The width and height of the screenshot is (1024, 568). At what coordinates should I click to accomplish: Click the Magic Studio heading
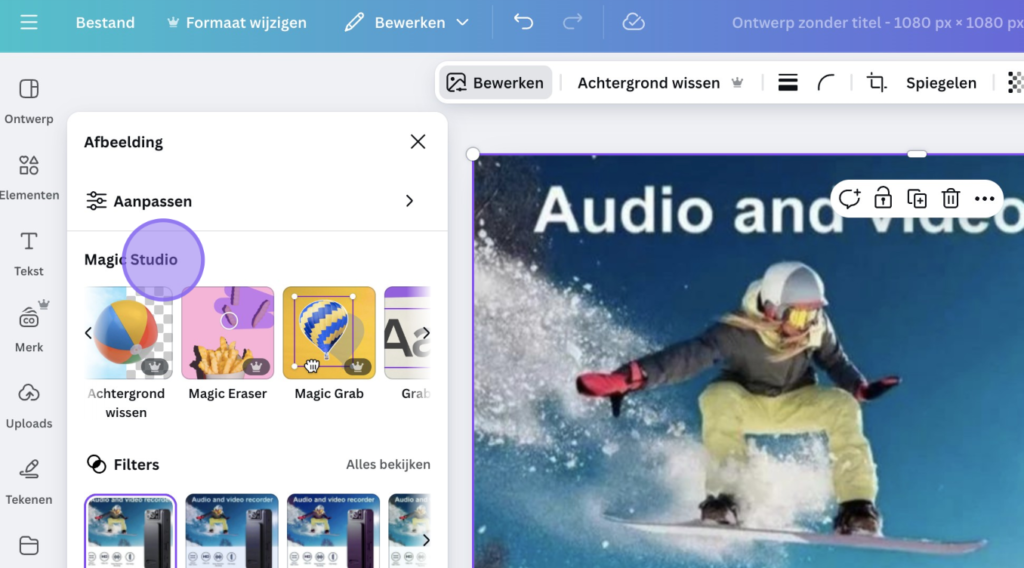tap(131, 259)
